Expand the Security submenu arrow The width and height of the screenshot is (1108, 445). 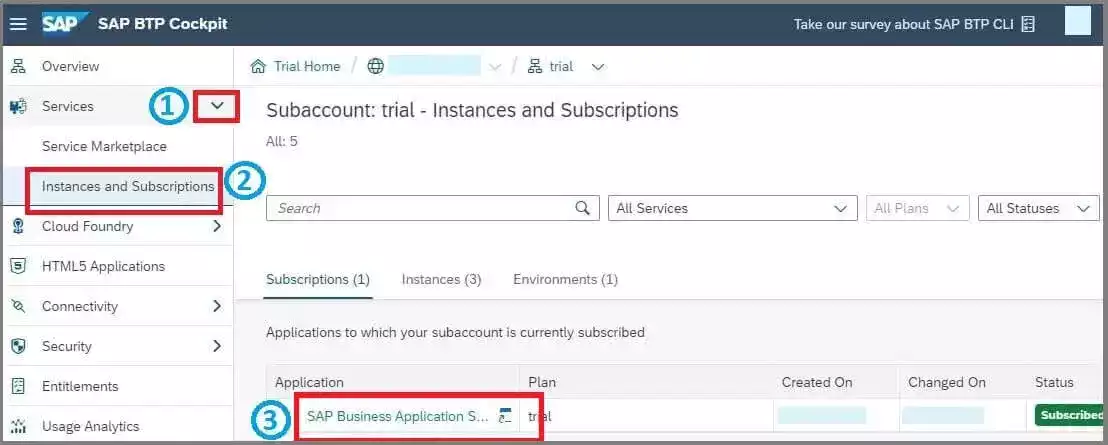tap(217, 346)
